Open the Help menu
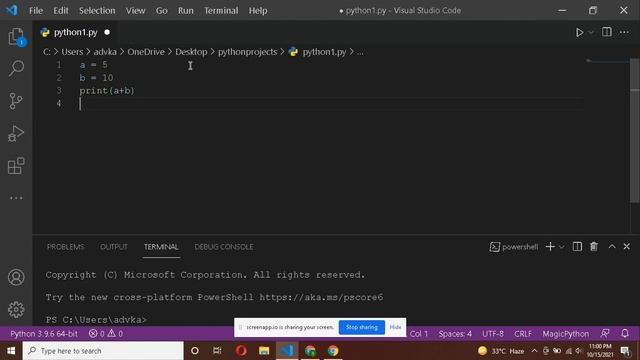The width and height of the screenshot is (640, 360). tap(258, 11)
